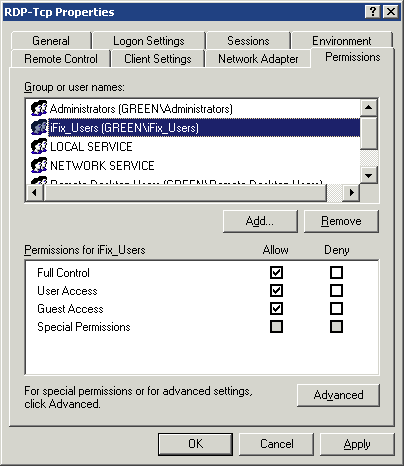Click the NETWORK SERVICE user icon
404x466 pixels.
click(39, 165)
